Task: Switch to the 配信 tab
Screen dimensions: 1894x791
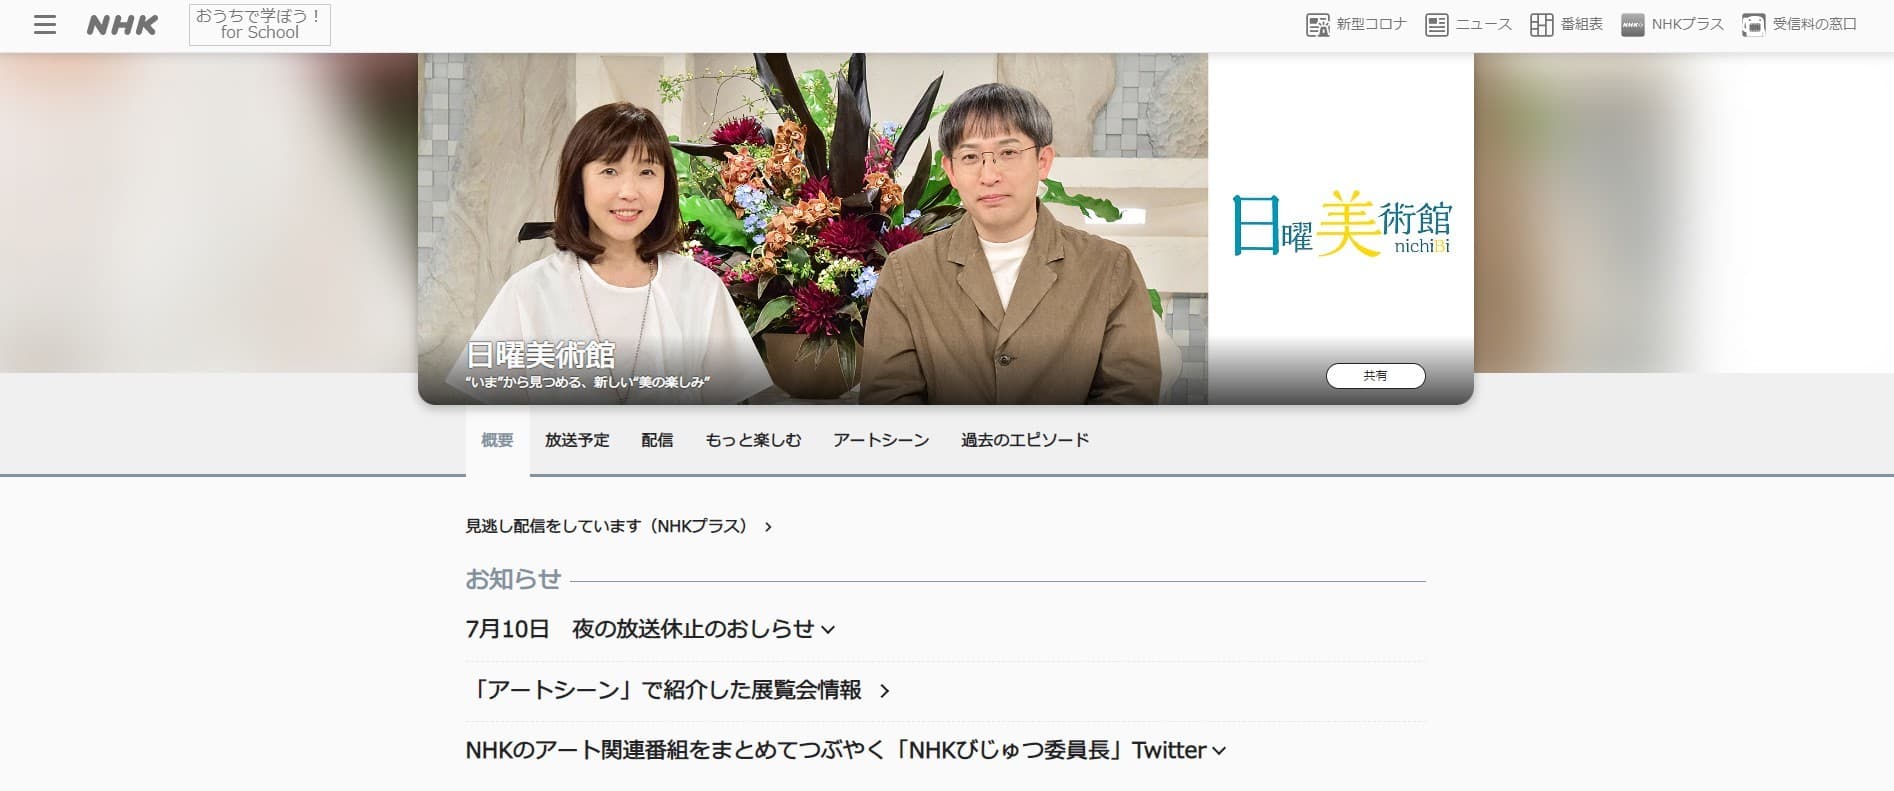Action: [x=657, y=440]
